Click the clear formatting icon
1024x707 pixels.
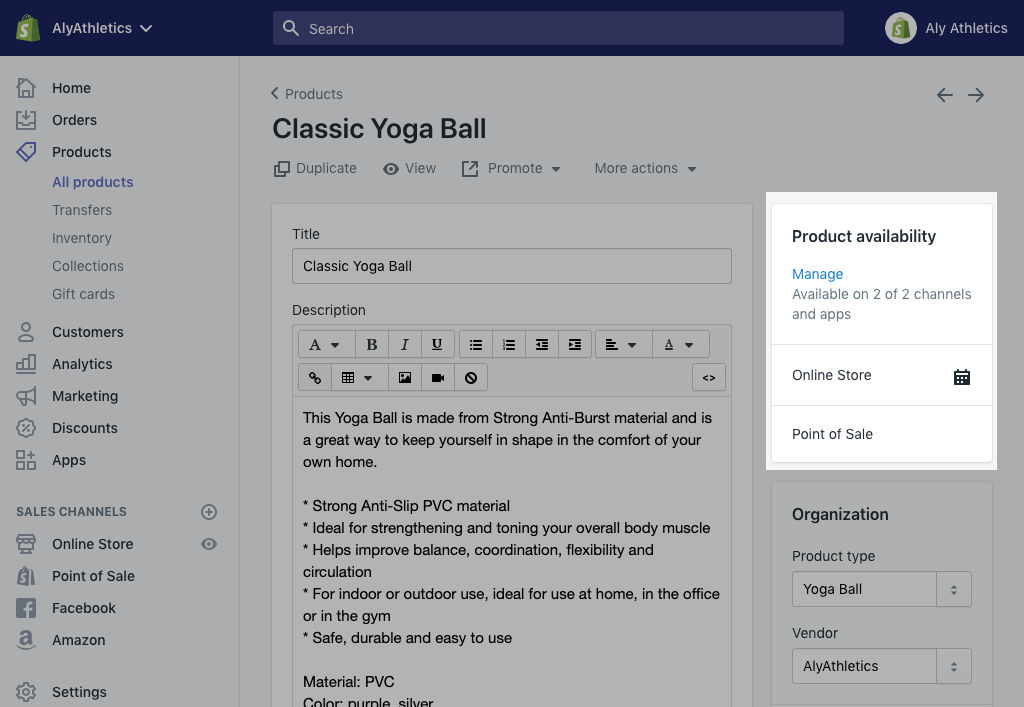point(471,378)
